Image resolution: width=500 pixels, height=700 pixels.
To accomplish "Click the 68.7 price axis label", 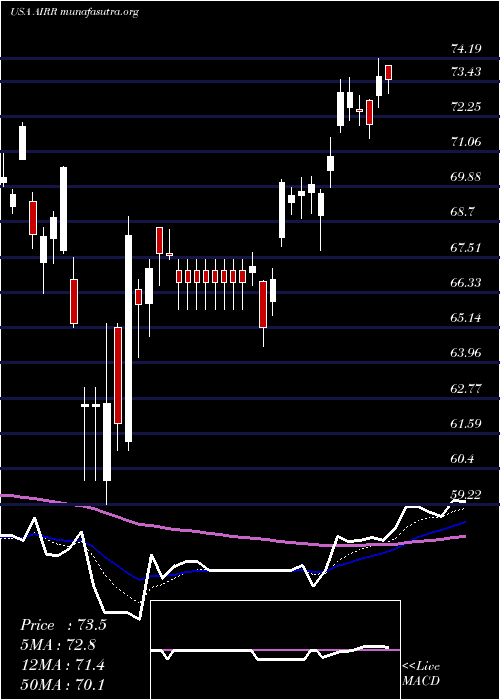I will (463, 212).
